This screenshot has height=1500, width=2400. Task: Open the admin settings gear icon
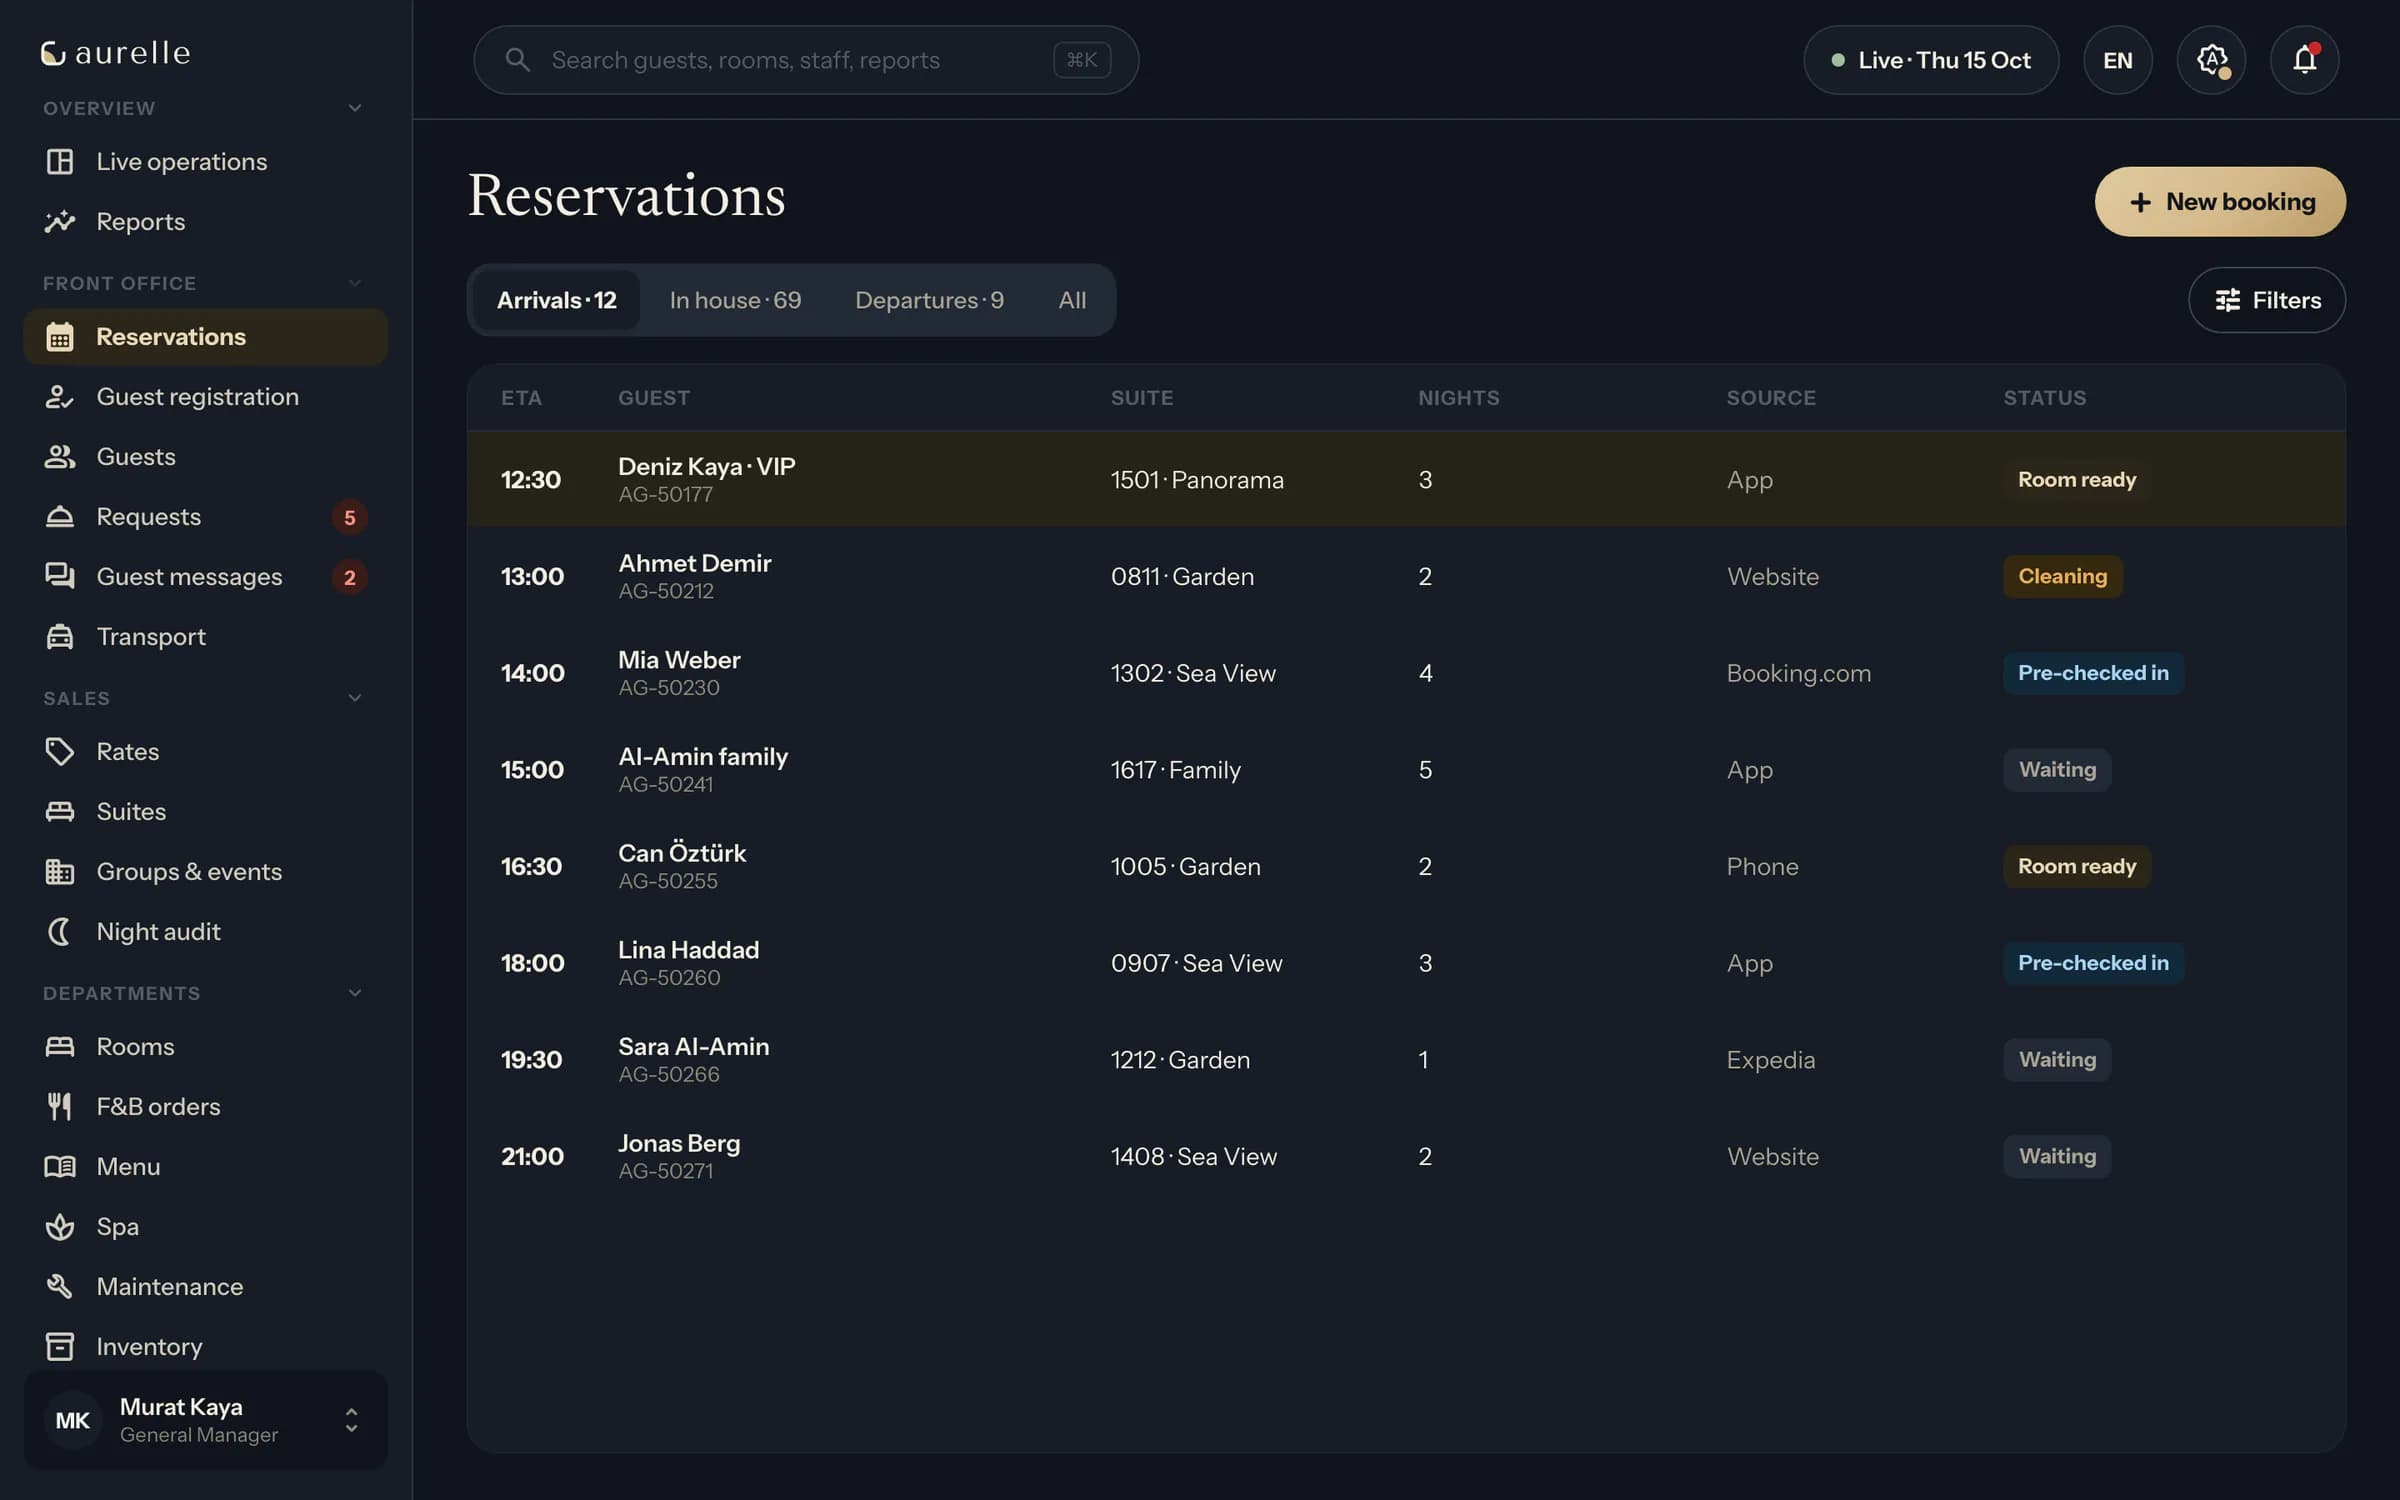pos(2211,60)
